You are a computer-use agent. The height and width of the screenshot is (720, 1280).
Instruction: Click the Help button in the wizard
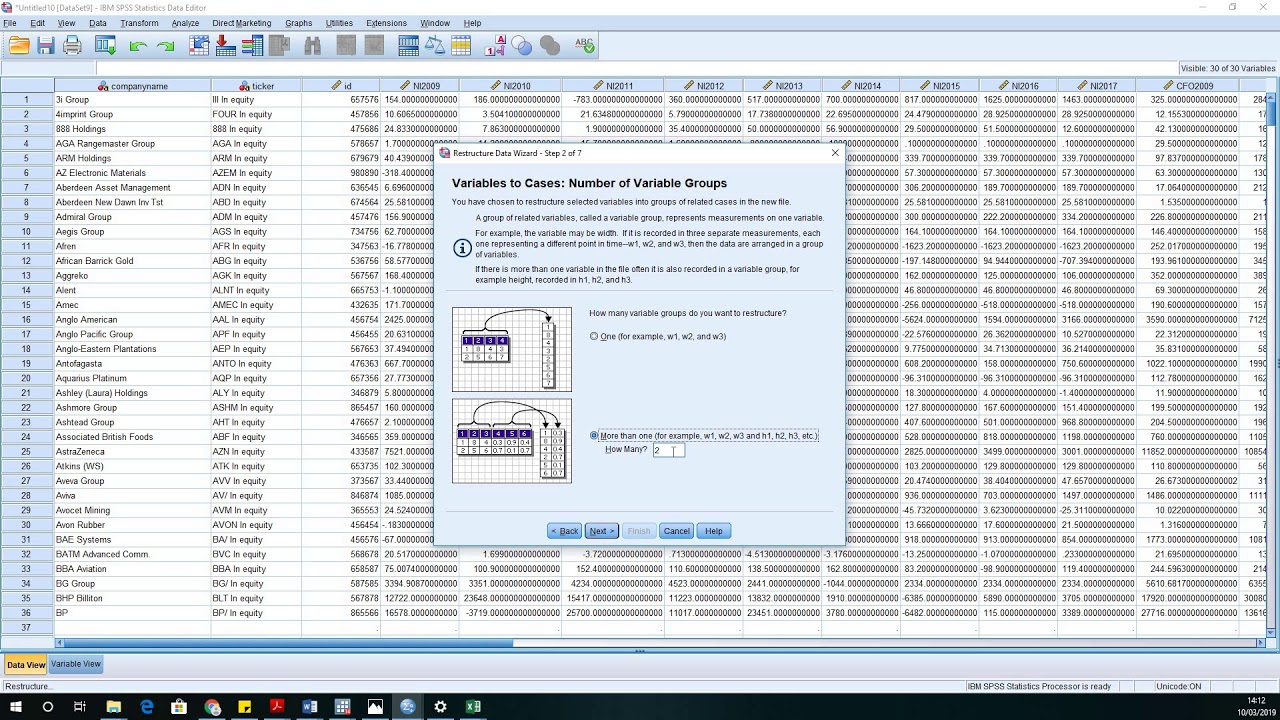point(713,531)
